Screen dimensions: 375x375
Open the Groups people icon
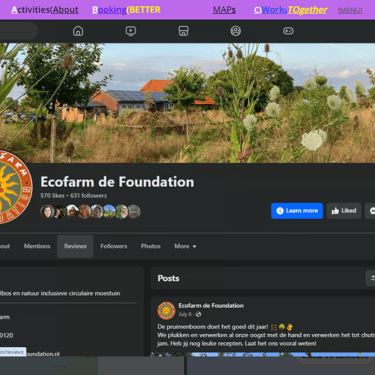(x=236, y=31)
